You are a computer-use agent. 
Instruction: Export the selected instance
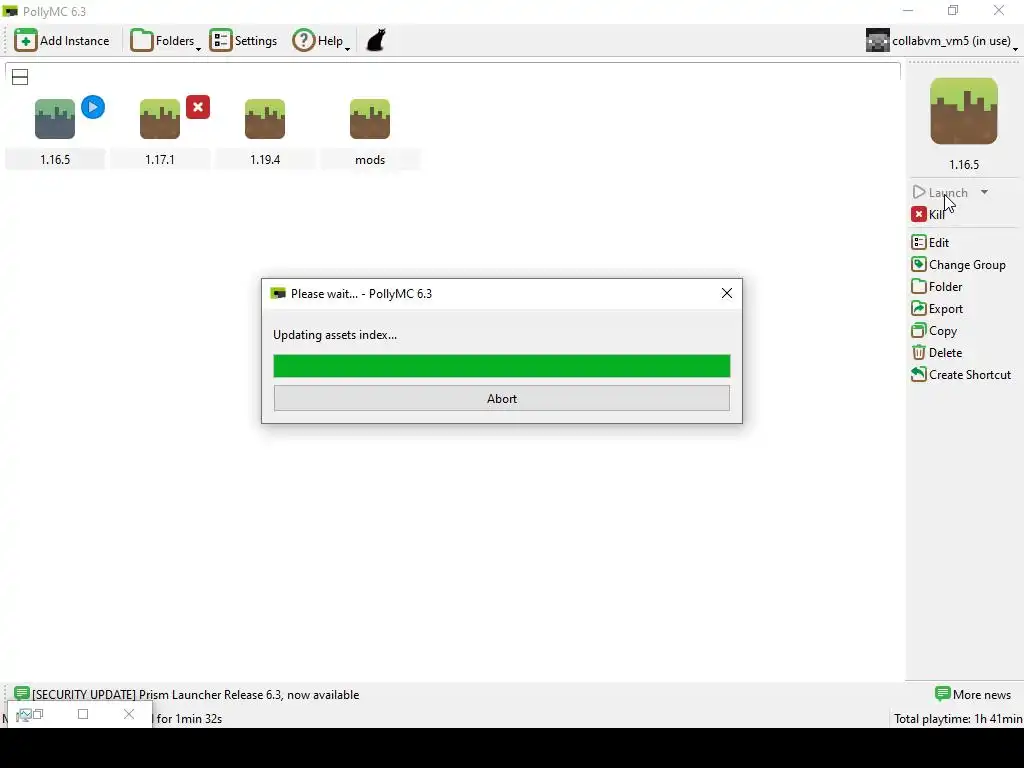pyautogui.click(x=936, y=309)
